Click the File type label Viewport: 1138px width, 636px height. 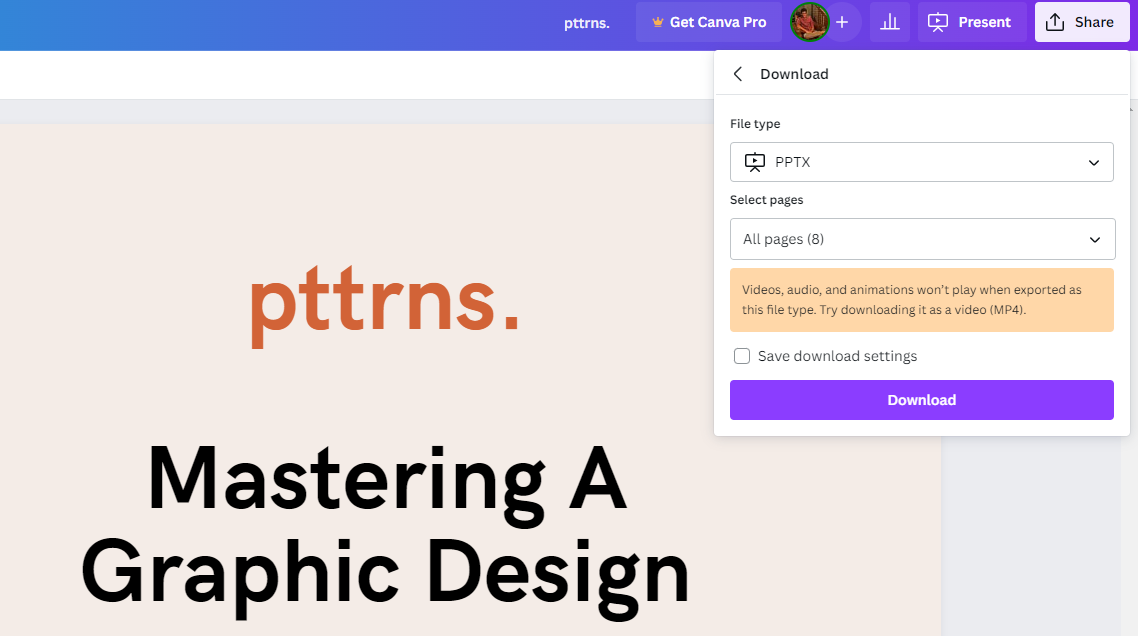pyautogui.click(x=755, y=124)
